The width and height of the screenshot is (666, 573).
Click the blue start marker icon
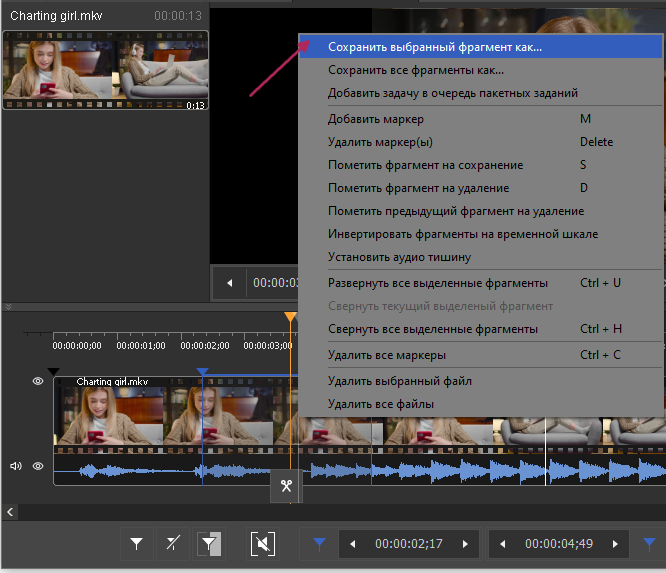point(319,544)
